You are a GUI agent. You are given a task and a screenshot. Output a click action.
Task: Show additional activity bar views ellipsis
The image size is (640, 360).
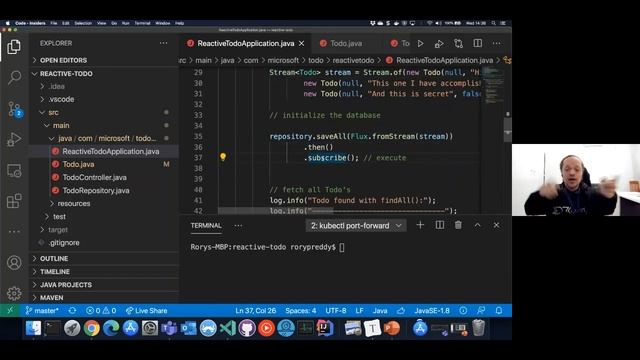14,231
